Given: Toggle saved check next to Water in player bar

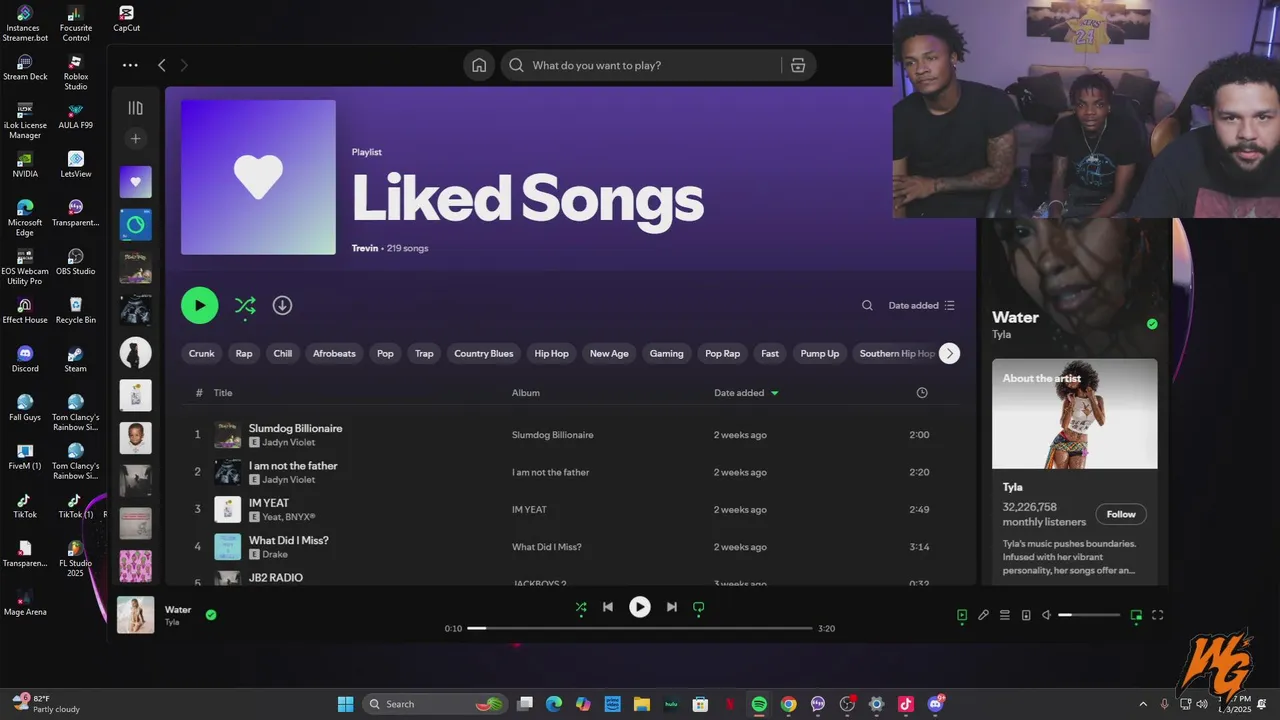Looking at the screenshot, I should (x=211, y=615).
